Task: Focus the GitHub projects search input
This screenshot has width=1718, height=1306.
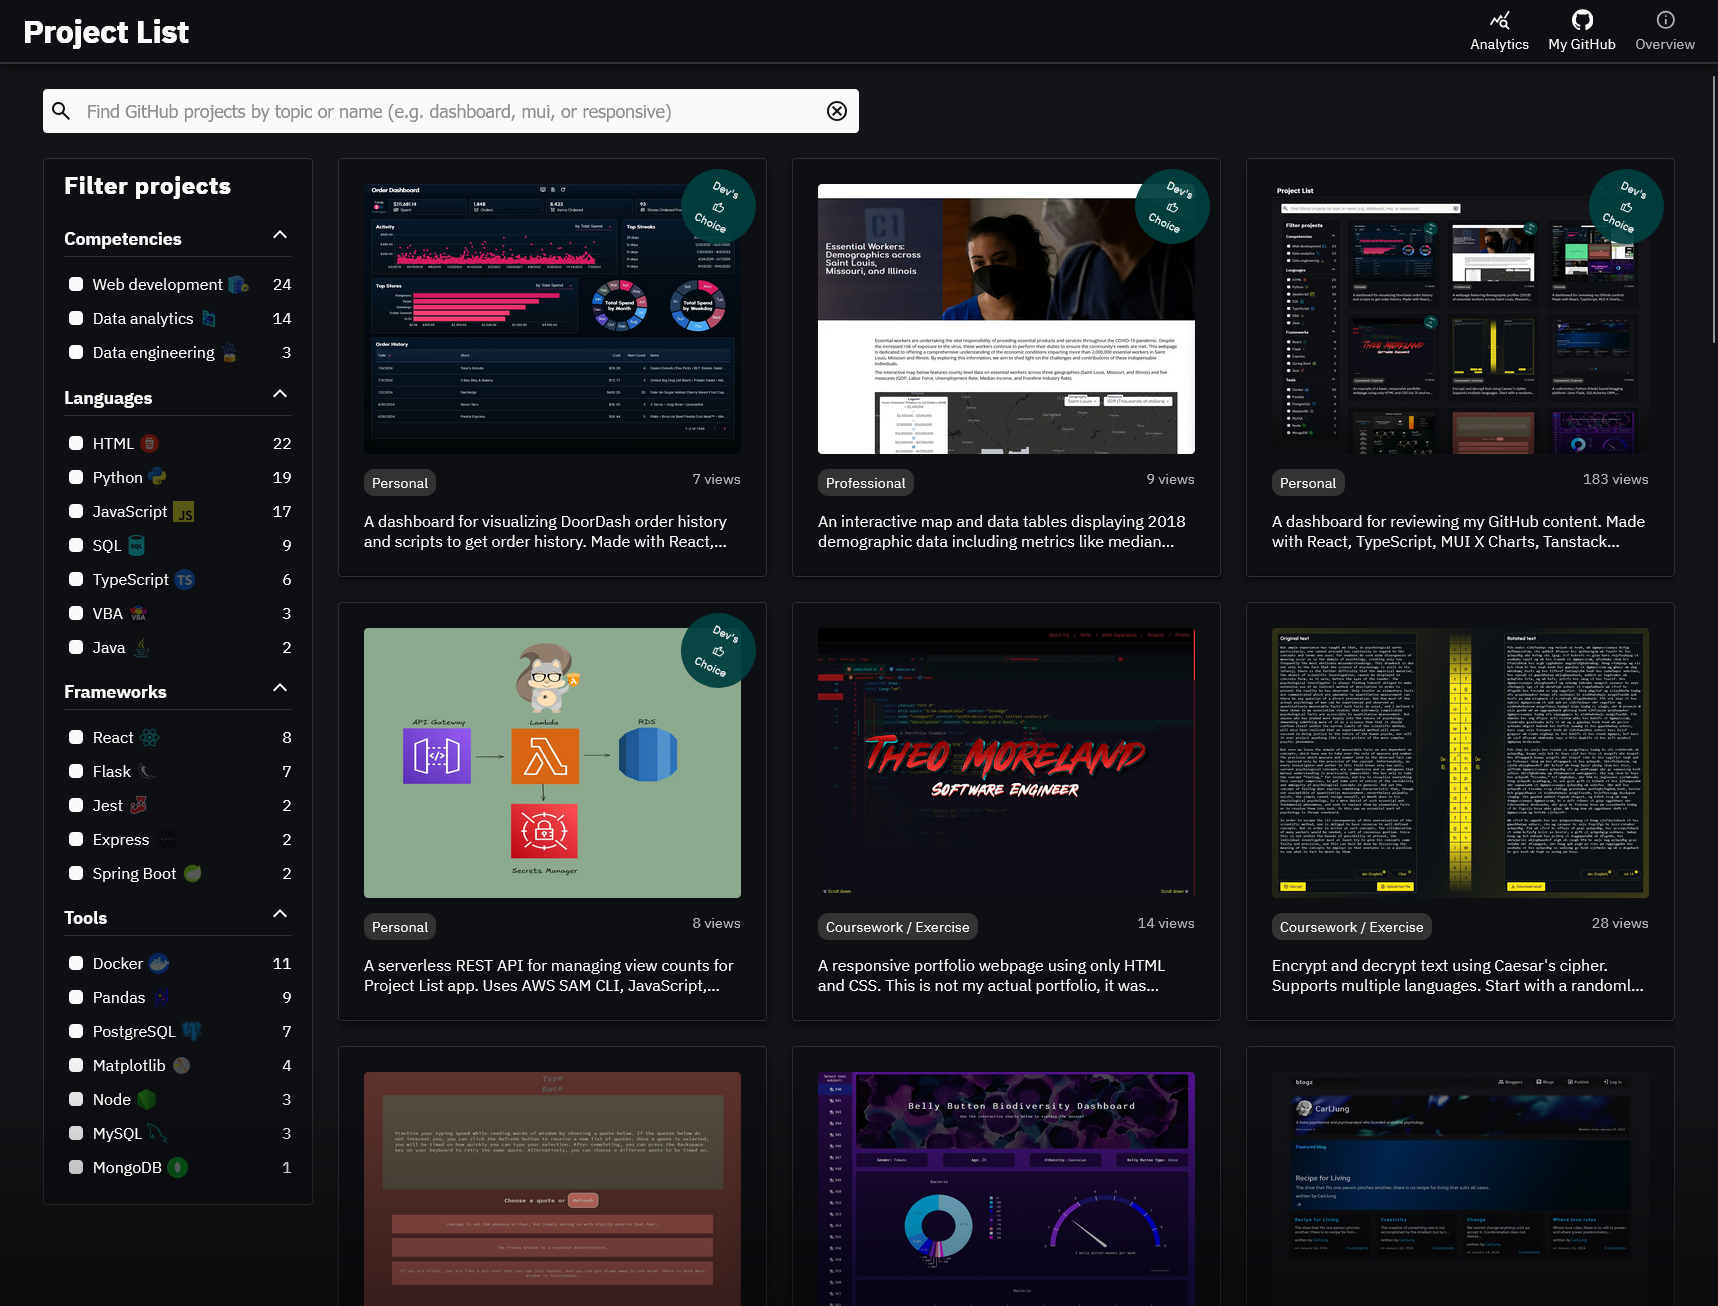Action: (450, 111)
